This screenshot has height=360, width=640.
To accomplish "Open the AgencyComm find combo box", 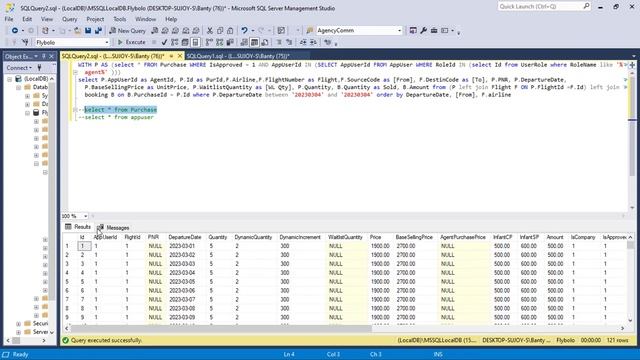I will tap(359, 31).
